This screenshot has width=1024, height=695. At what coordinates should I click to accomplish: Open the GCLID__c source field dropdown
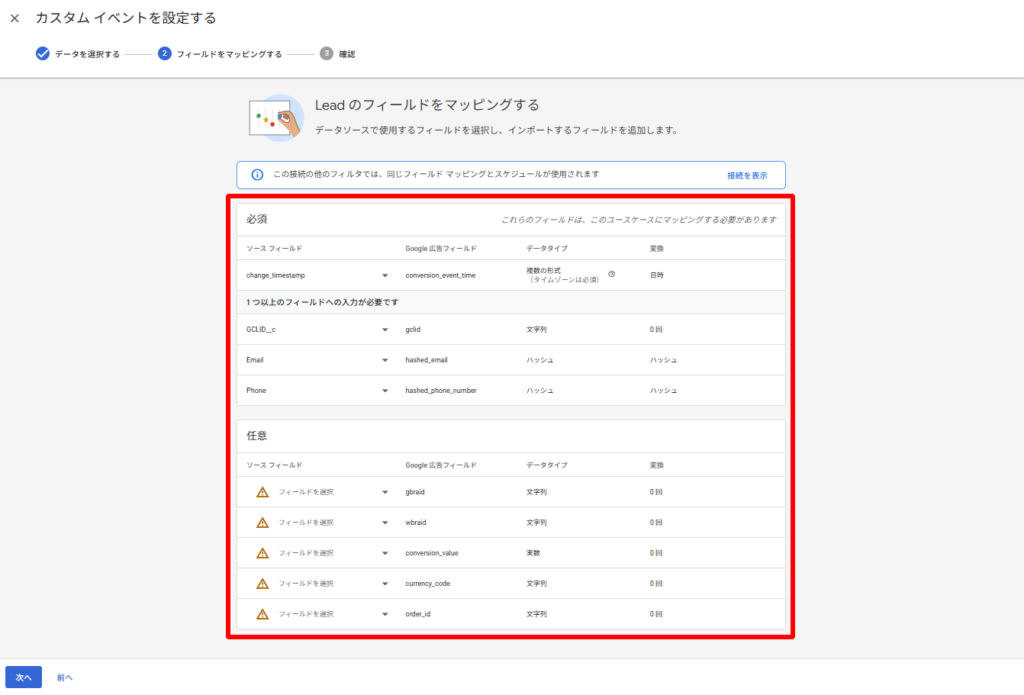(x=385, y=329)
